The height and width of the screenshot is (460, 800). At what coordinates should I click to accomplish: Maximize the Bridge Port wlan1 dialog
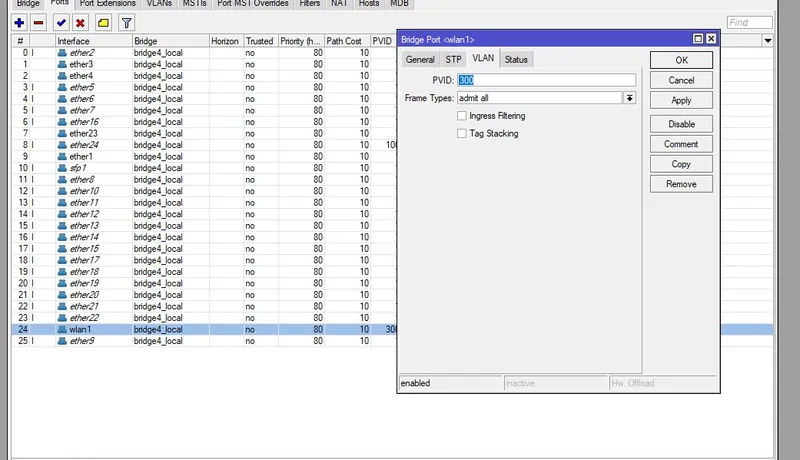click(x=698, y=39)
